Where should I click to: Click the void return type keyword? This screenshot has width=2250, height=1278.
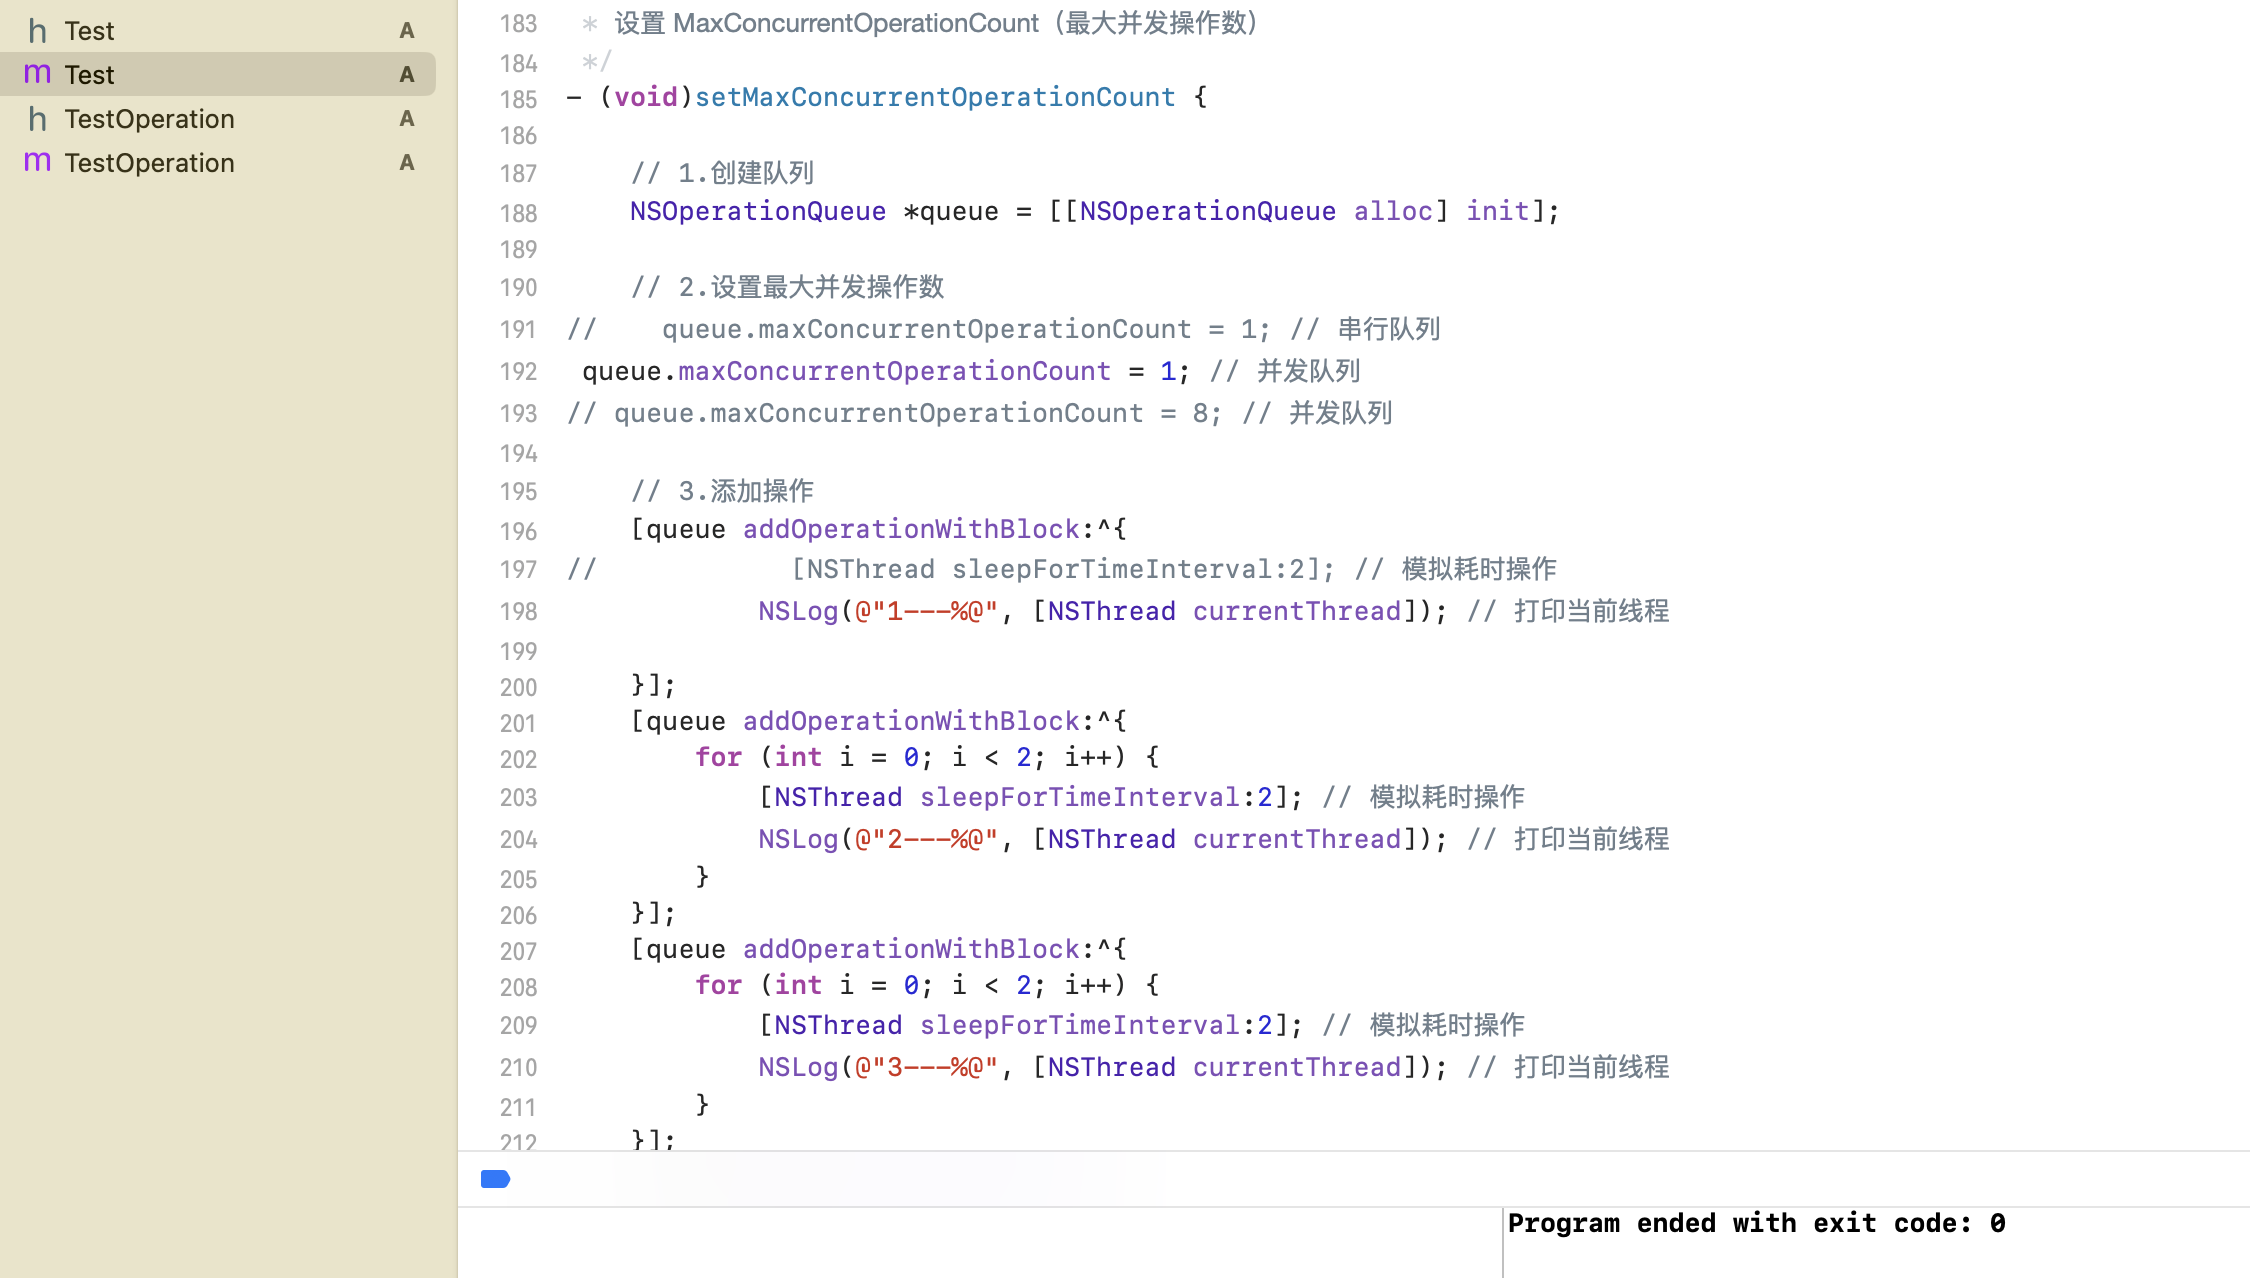(x=646, y=97)
